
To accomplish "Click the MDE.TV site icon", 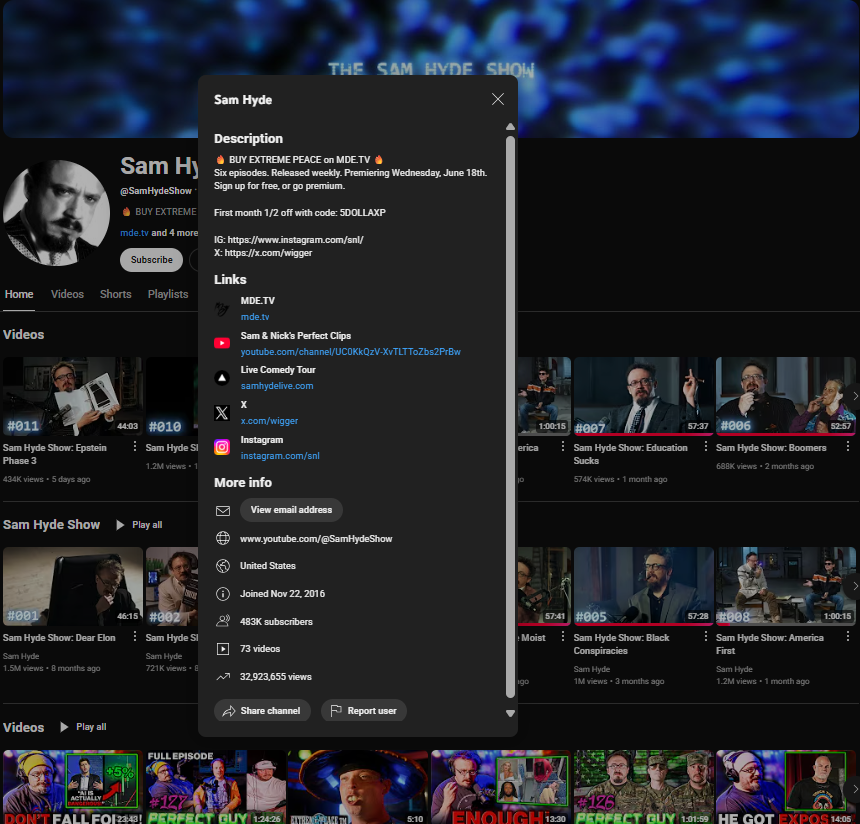I will [221, 308].
